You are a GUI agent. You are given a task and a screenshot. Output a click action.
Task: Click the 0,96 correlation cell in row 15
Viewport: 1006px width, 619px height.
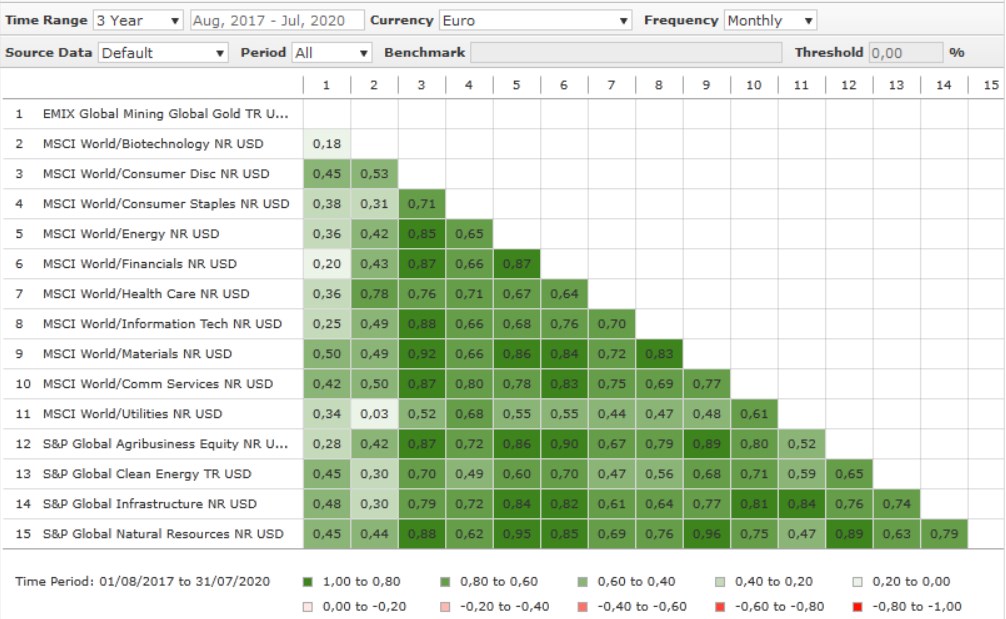pos(706,534)
